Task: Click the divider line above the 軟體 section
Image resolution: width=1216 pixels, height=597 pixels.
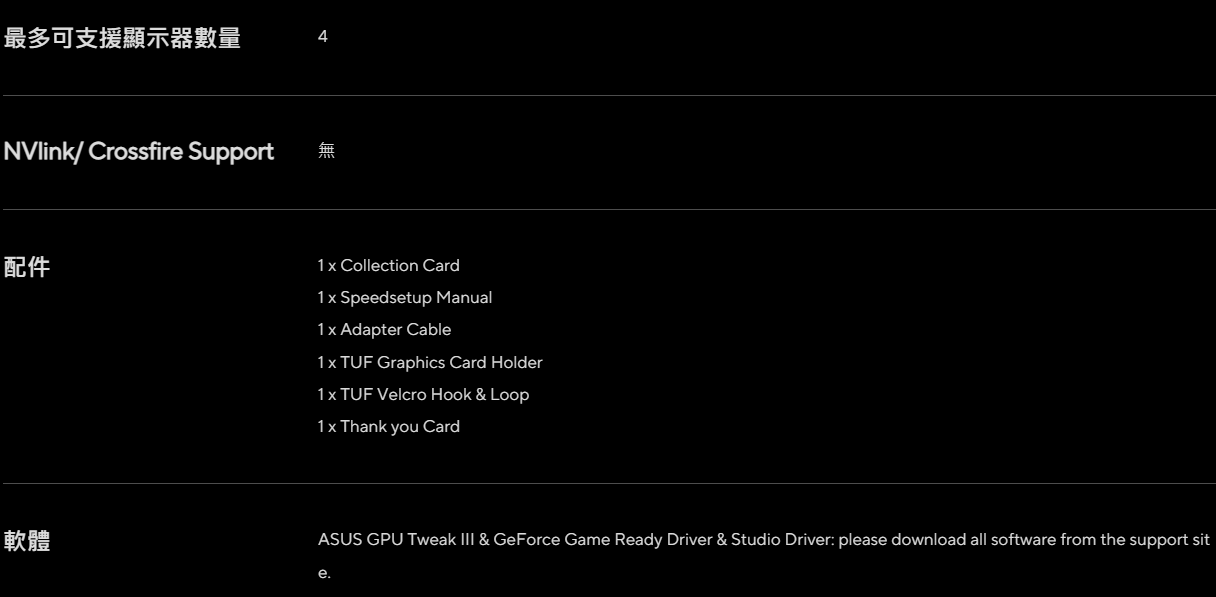Action: click(x=608, y=484)
